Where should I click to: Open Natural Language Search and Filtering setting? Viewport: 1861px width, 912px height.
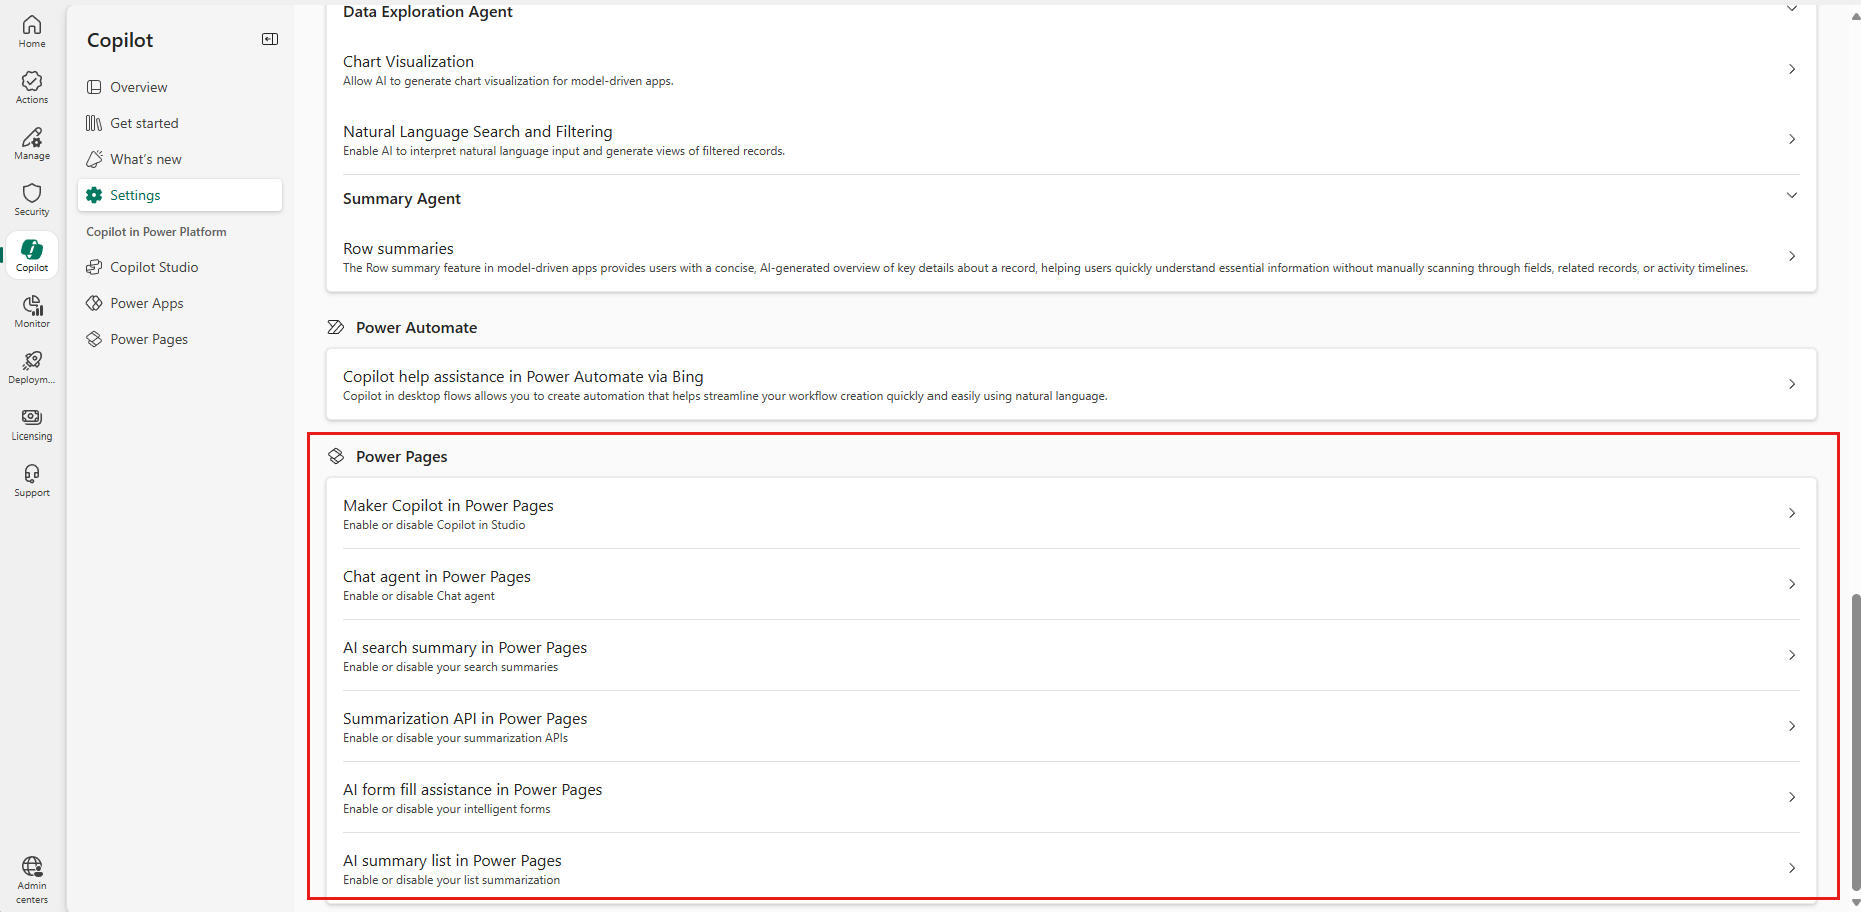pyautogui.click(x=1071, y=140)
